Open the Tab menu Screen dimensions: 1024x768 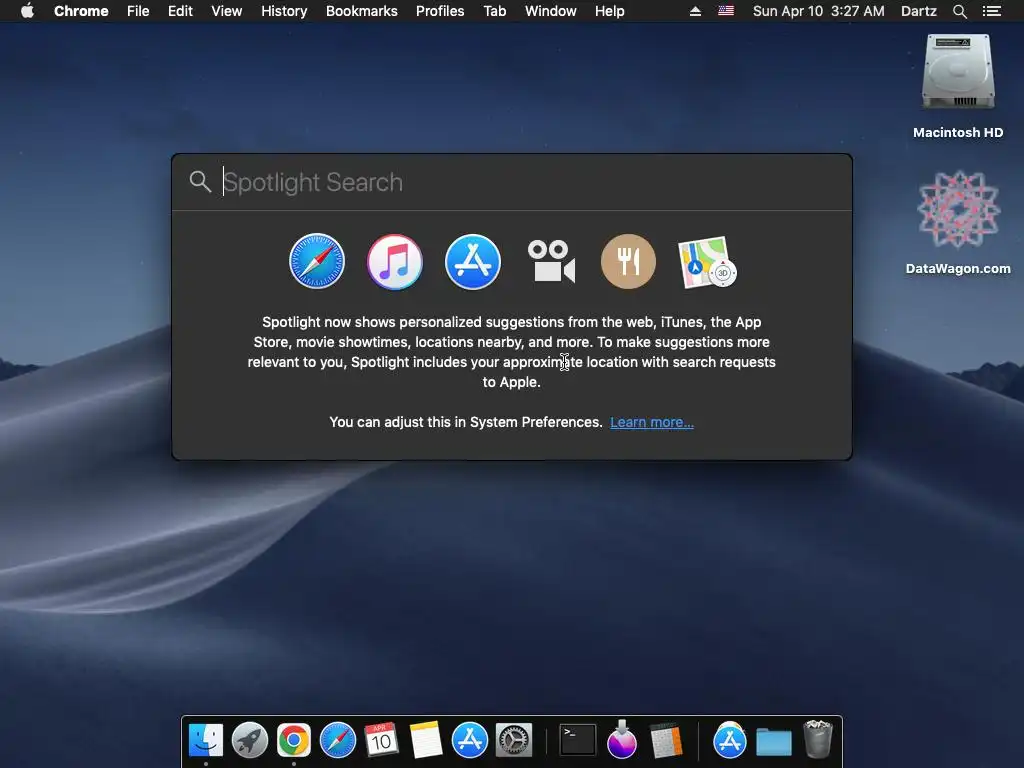(494, 11)
